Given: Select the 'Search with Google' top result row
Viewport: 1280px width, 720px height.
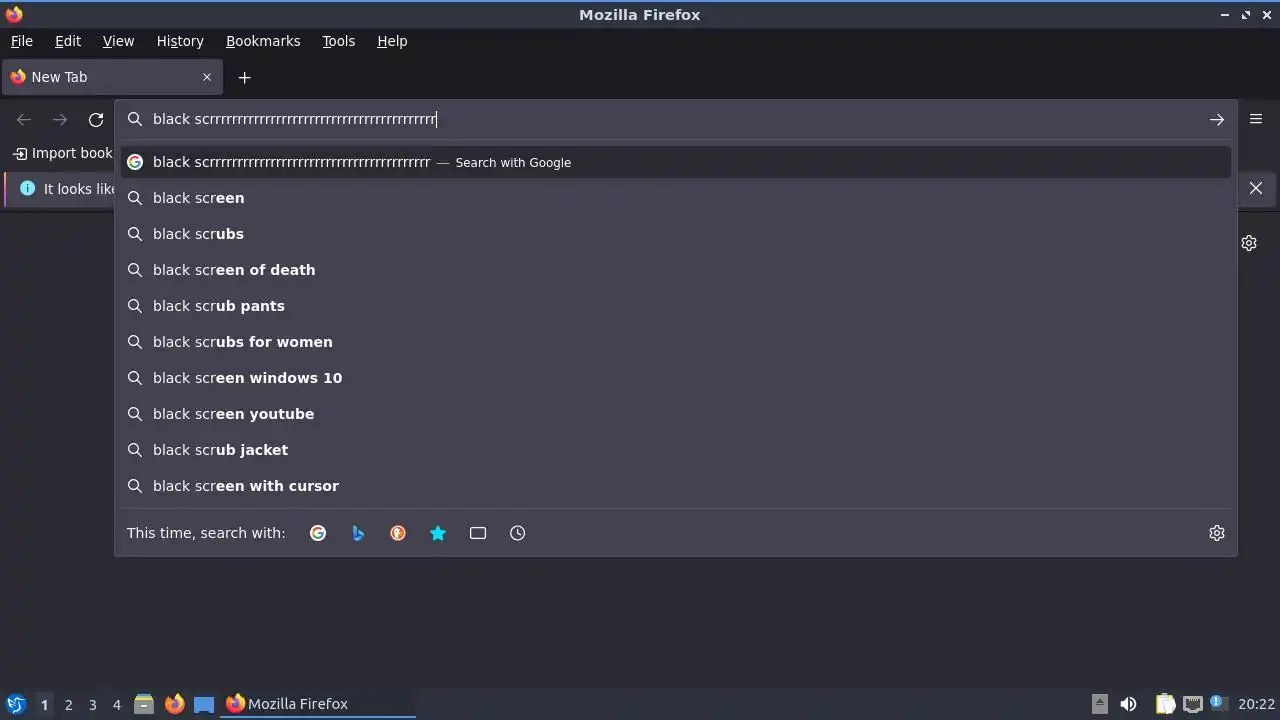Looking at the screenshot, I should click(x=675, y=162).
